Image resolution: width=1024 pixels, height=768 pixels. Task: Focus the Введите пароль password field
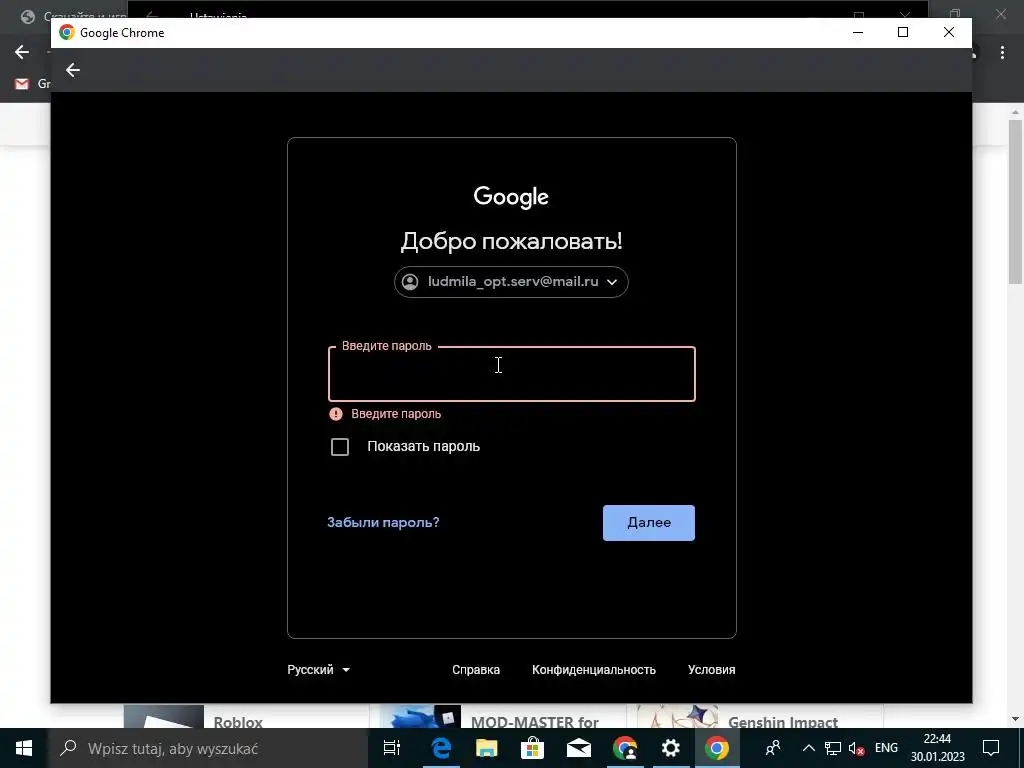(511, 374)
